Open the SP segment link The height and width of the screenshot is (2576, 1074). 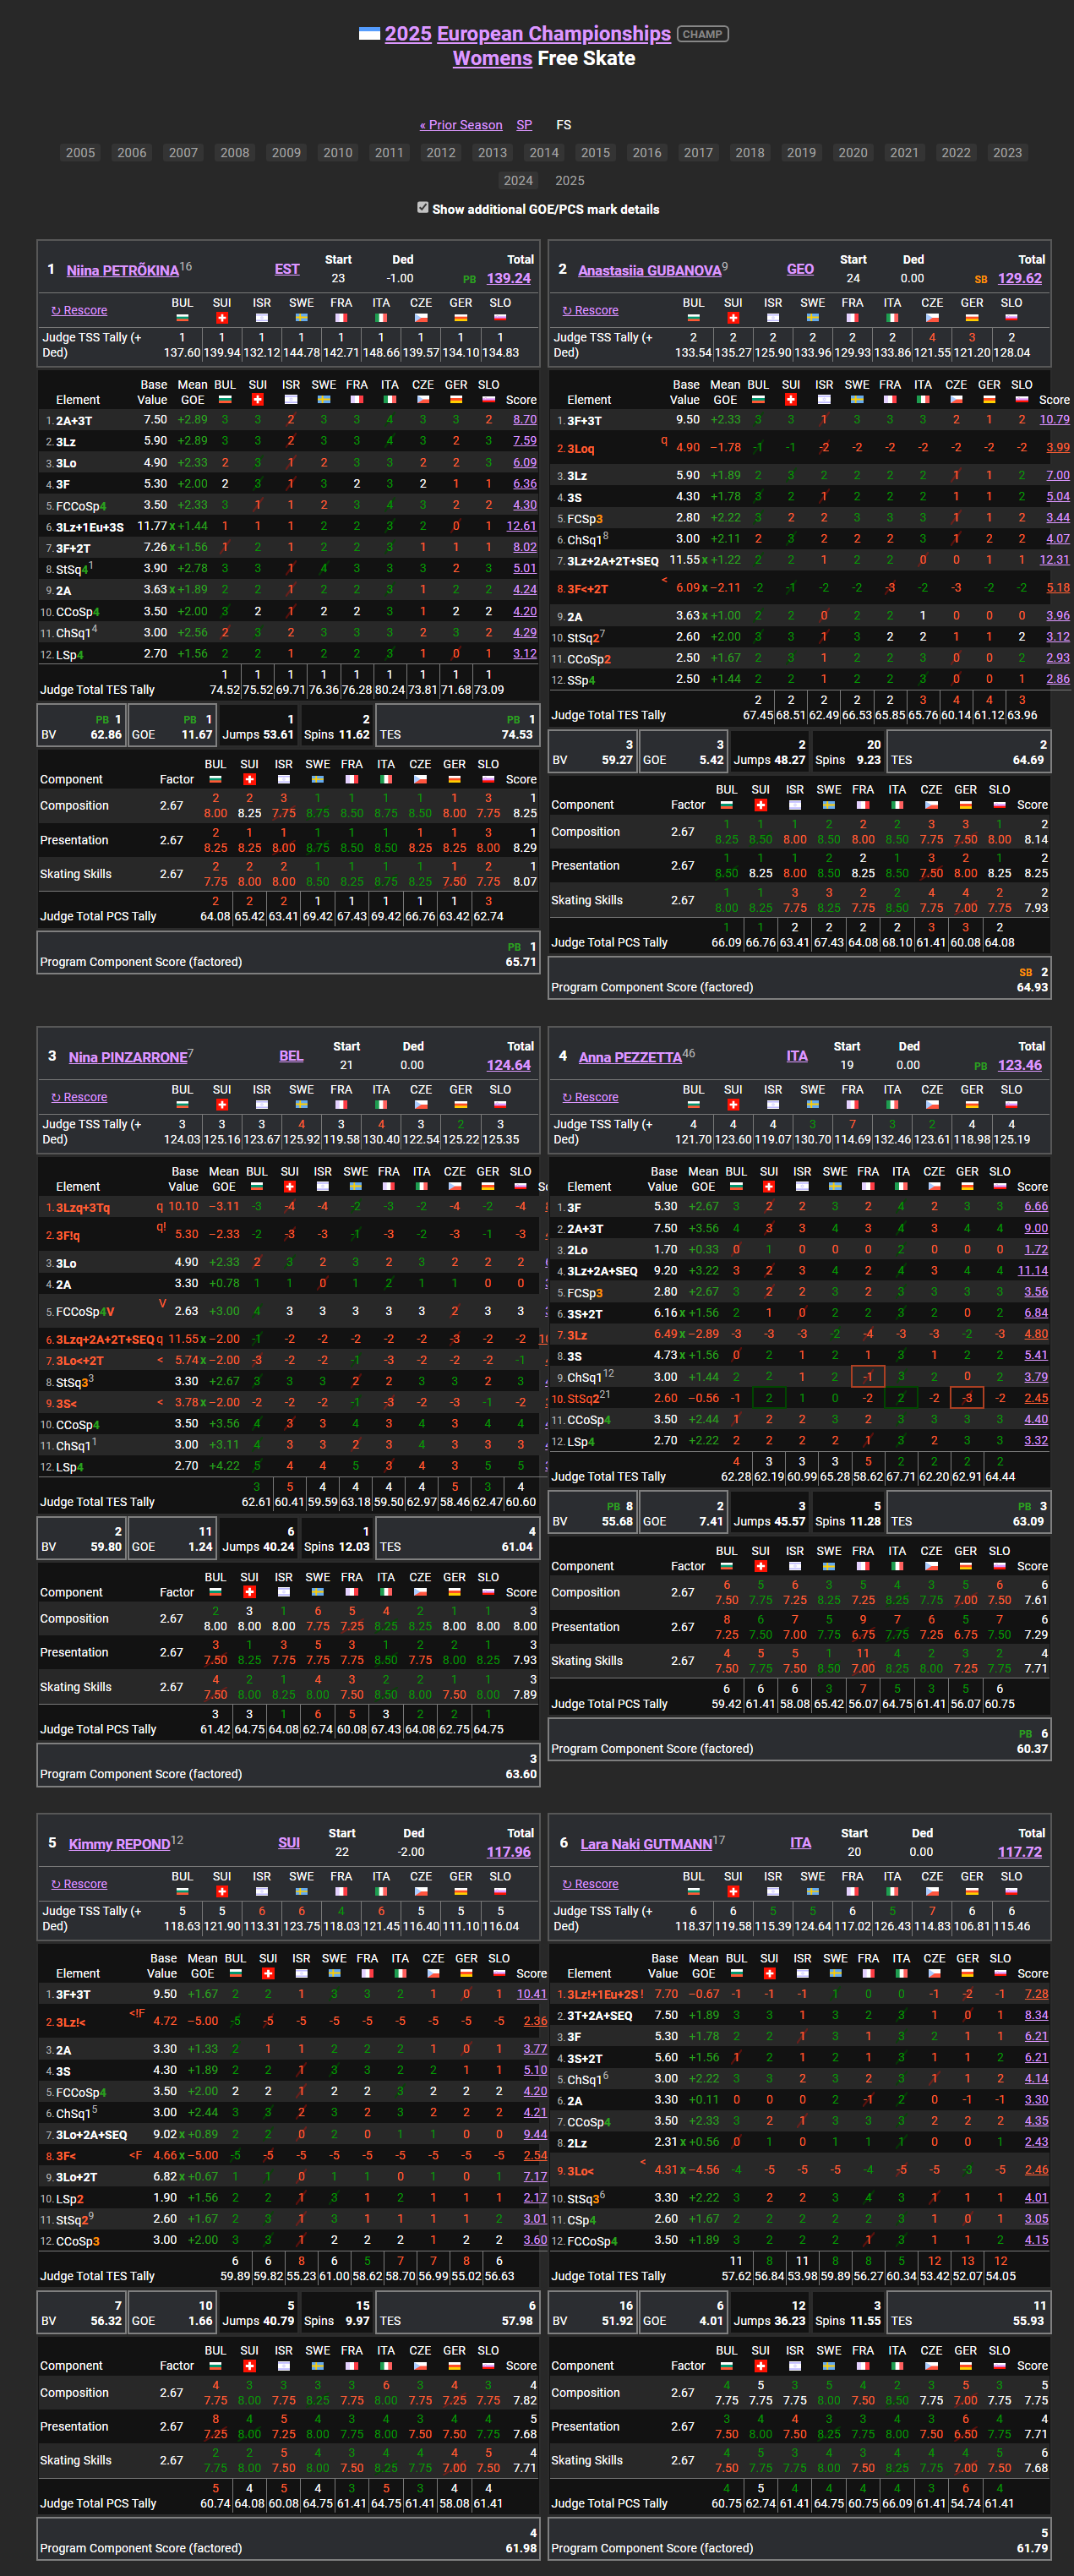(524, 125)
